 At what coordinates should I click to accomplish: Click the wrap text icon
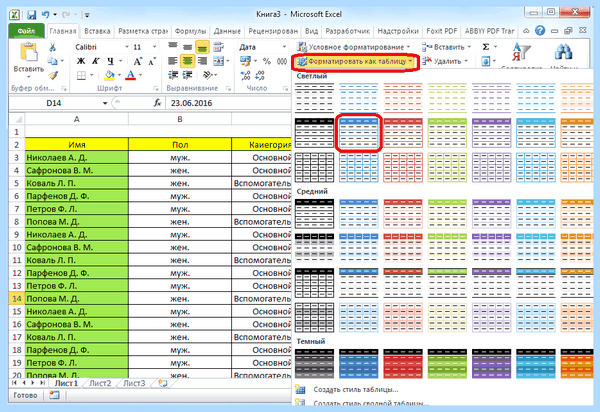[218, 47]
